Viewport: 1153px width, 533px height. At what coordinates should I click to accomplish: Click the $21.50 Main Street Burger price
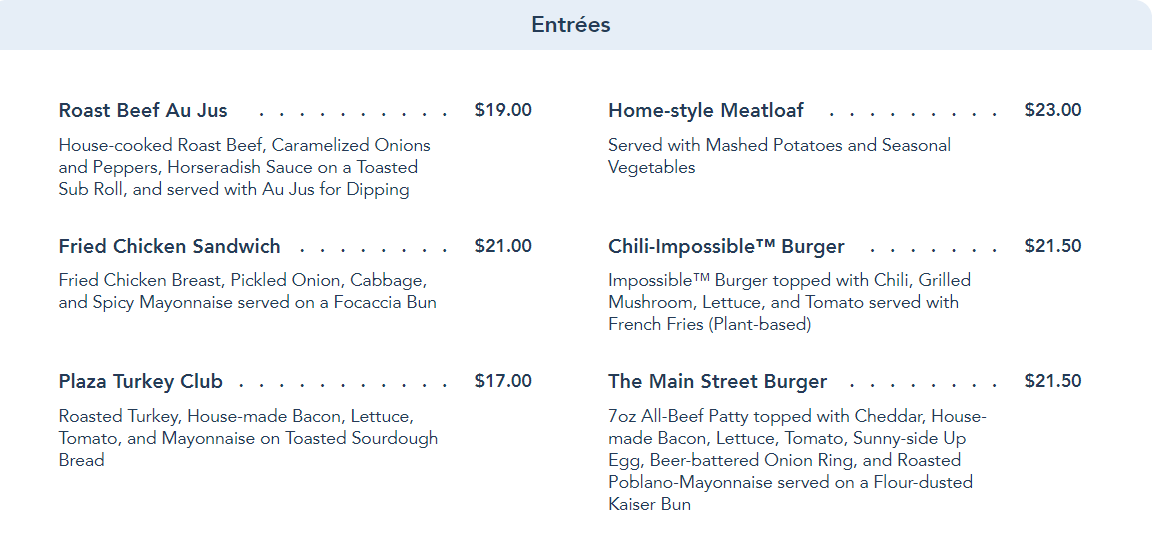tap(1053, 381)
